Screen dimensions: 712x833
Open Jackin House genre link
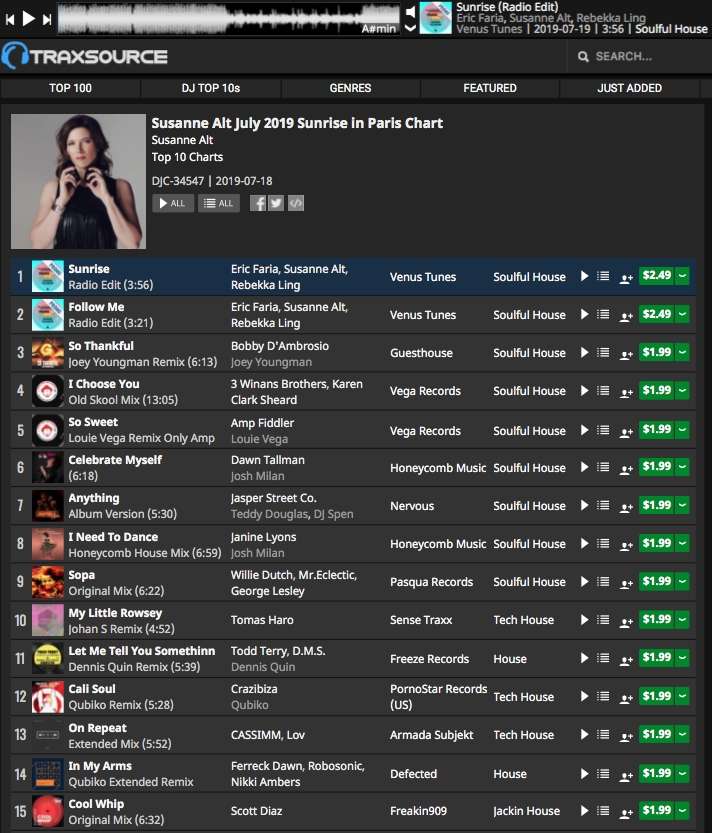pyautogui.click(x=527, y=811)
